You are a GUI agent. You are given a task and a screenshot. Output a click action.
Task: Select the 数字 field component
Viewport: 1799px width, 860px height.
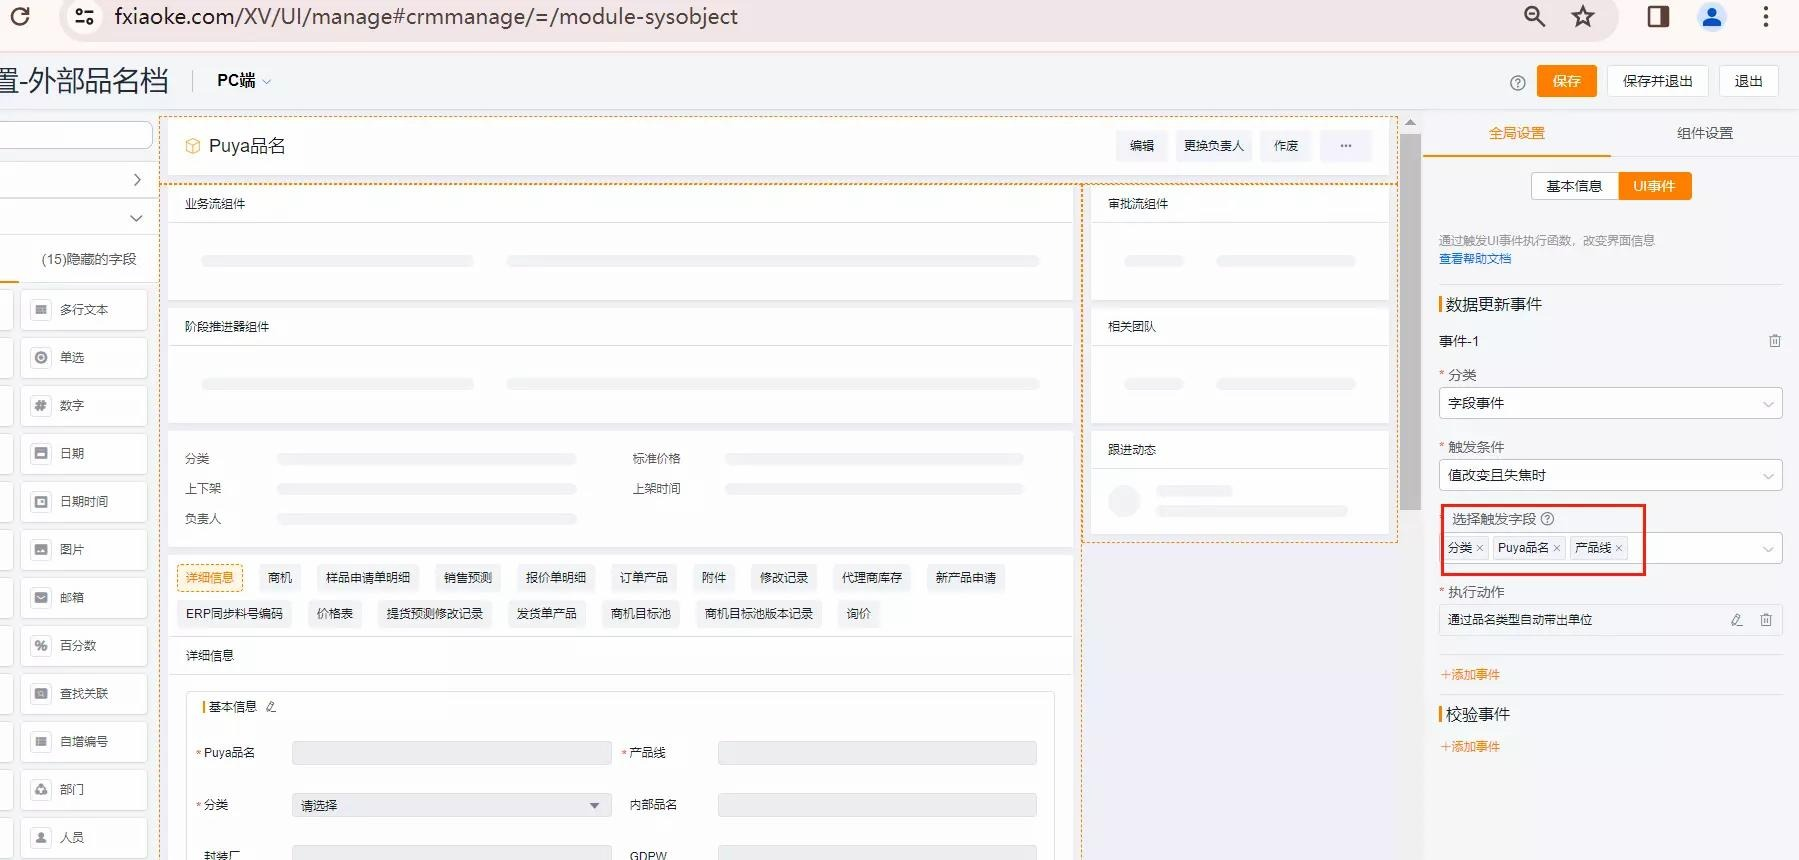[x=84, y=406]
